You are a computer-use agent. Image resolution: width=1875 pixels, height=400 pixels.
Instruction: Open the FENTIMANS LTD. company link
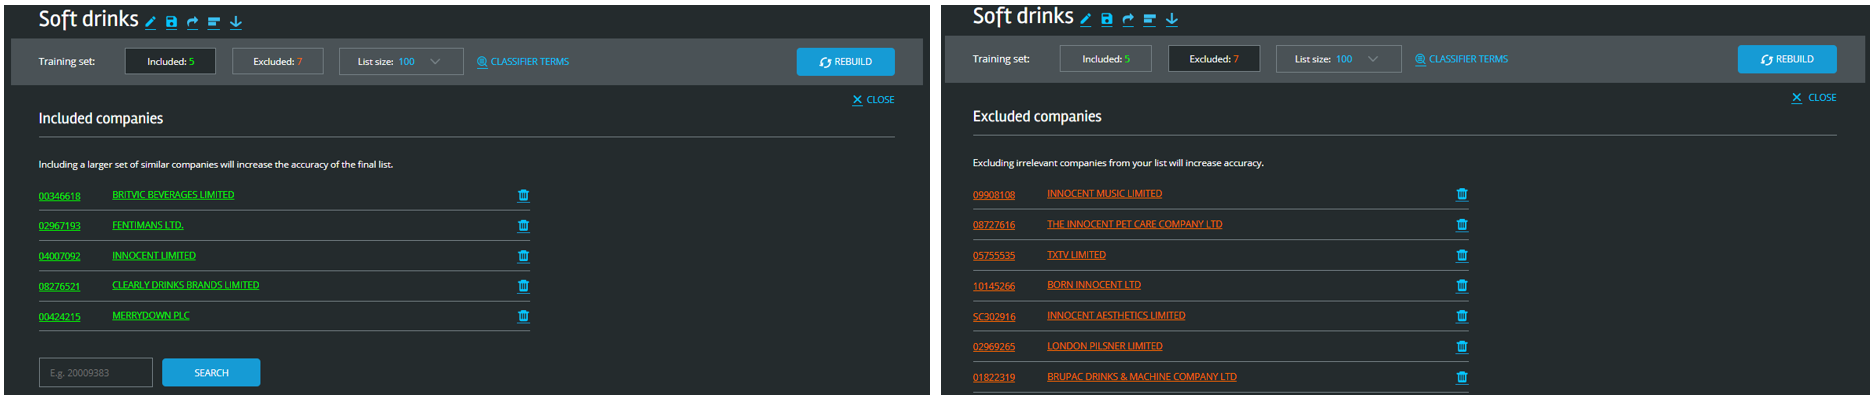(148, 225)
